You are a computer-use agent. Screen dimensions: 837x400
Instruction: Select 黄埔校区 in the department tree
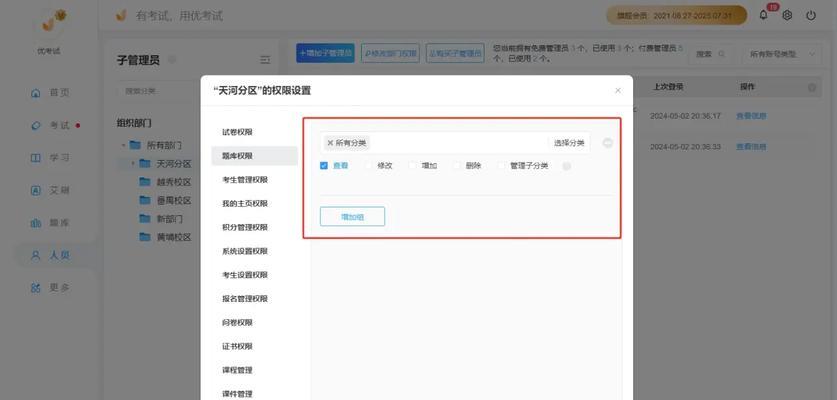[174, 238]
